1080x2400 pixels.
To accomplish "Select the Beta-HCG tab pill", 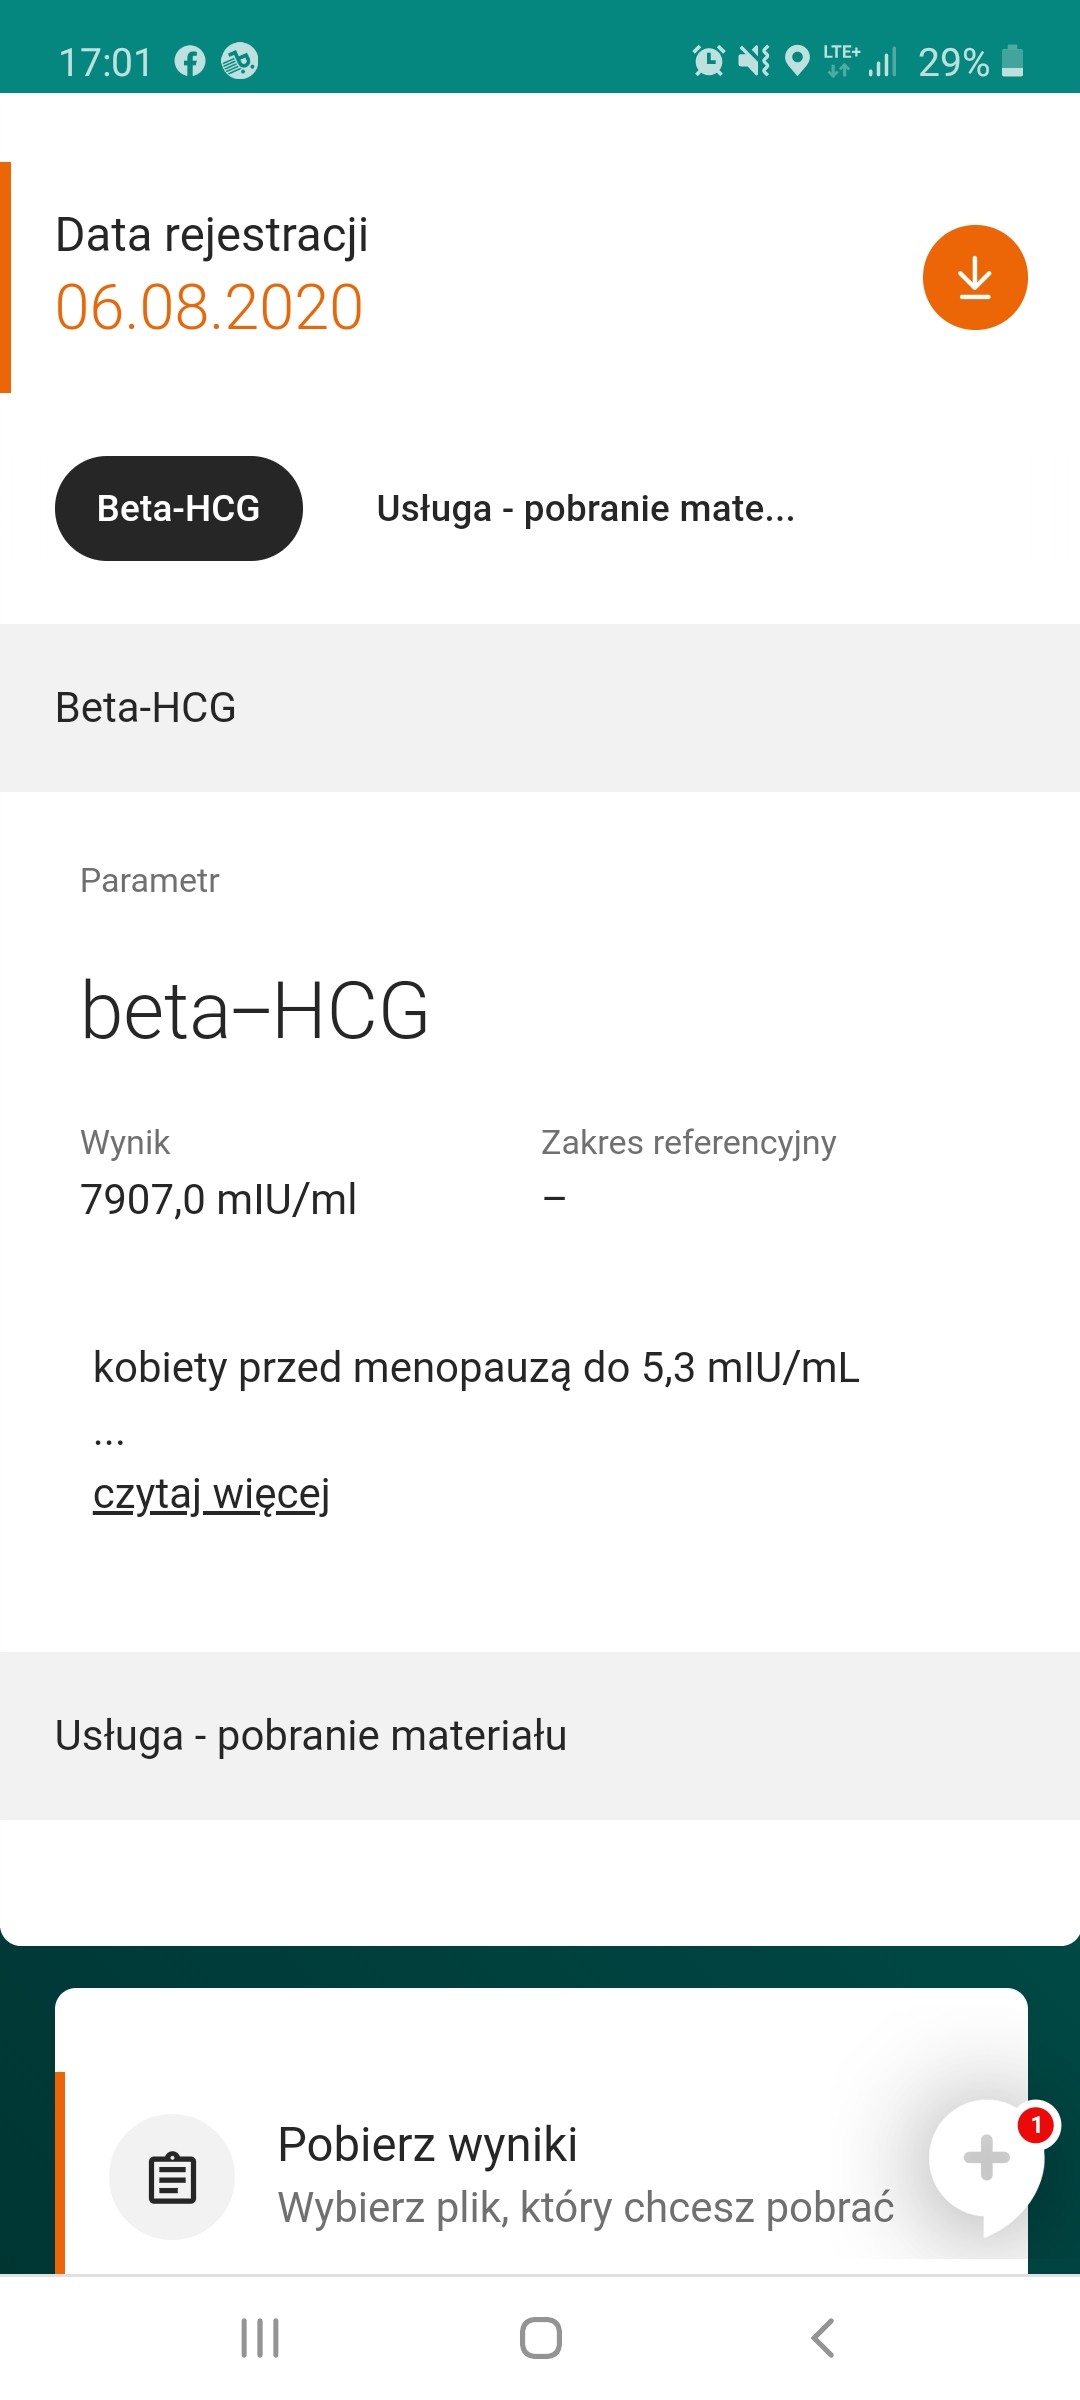I will pos(178,508).
